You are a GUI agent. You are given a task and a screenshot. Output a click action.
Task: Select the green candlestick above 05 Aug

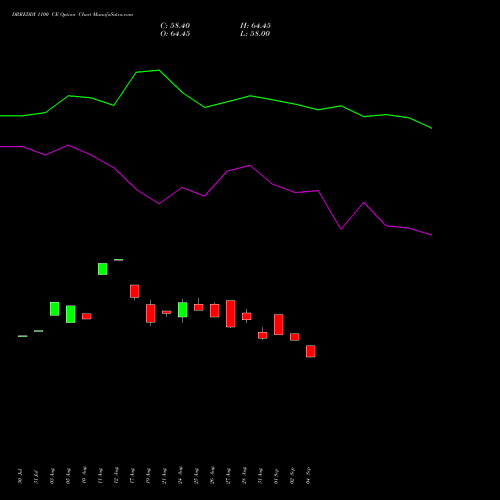click(71, 314)
